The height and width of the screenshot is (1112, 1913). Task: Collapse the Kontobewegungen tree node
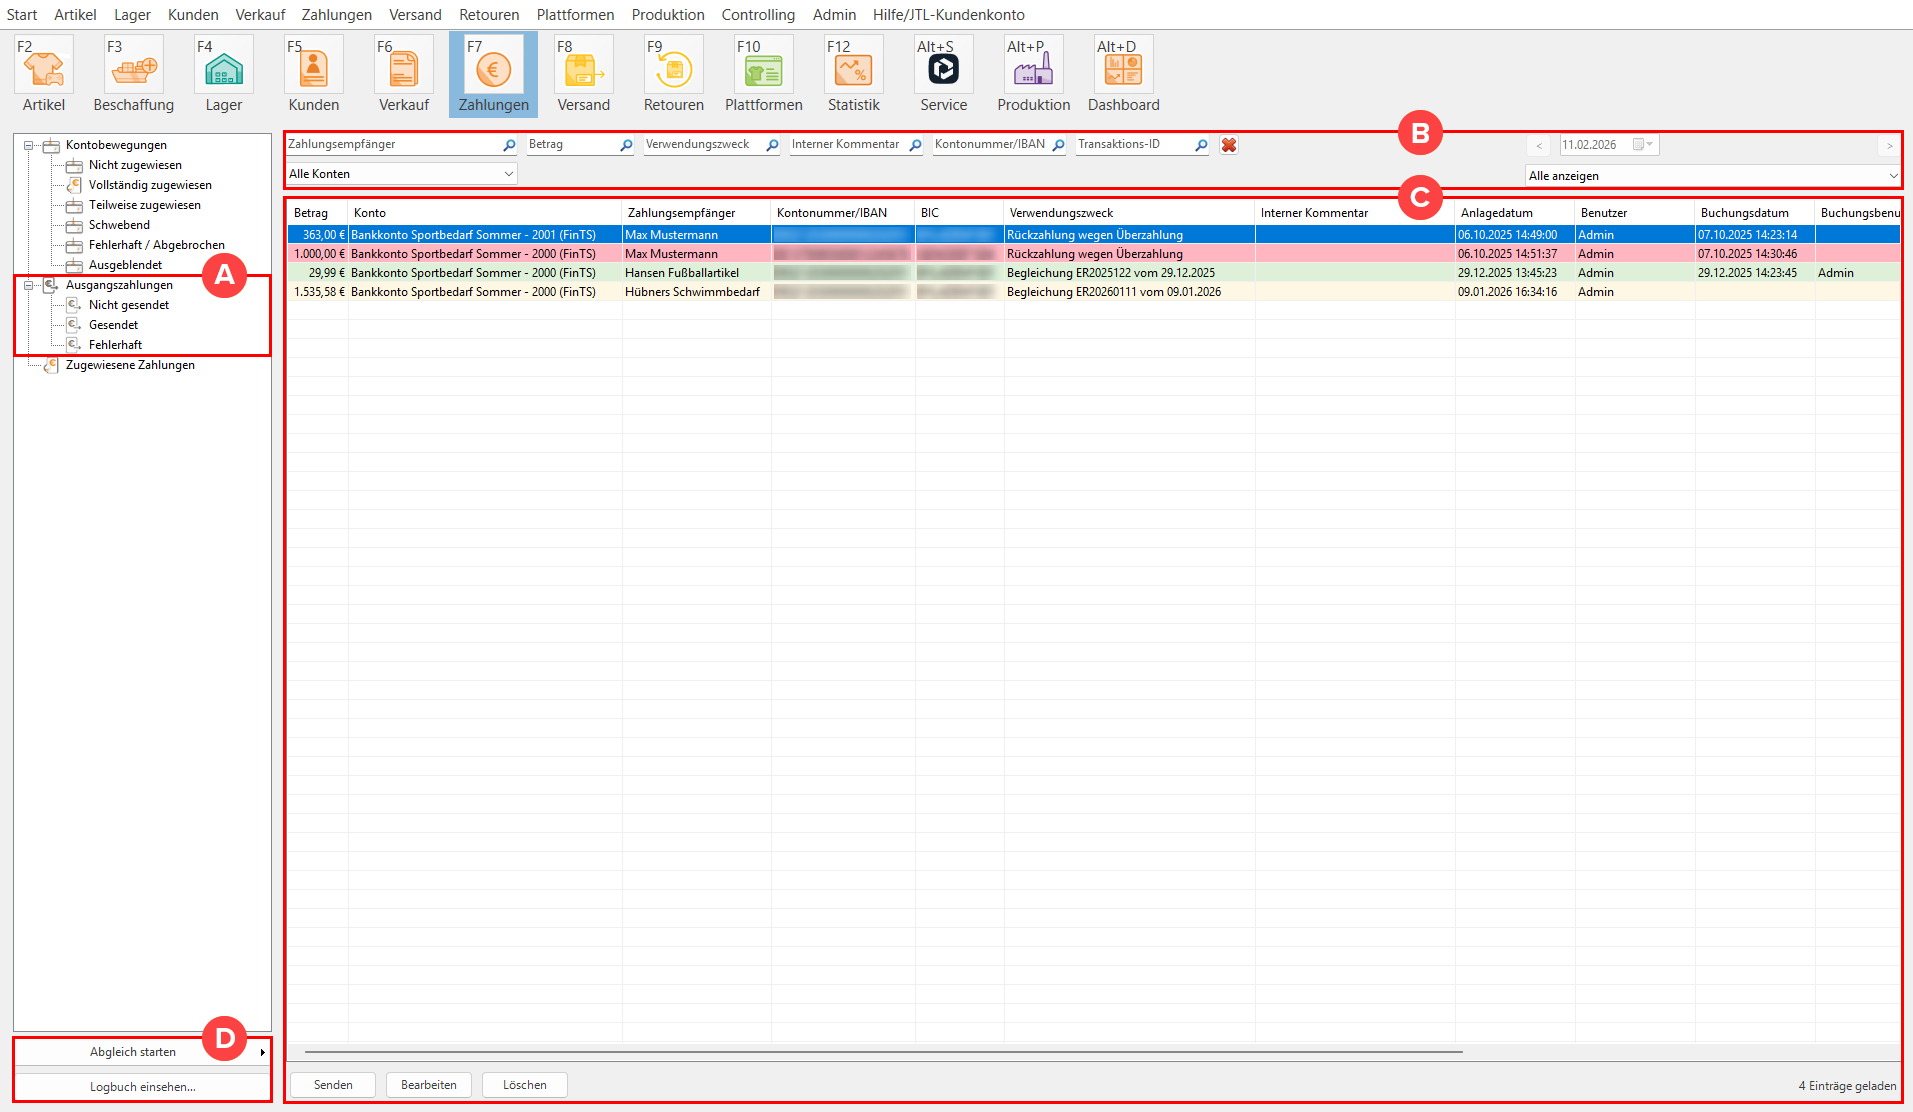[x=29, y=145]
